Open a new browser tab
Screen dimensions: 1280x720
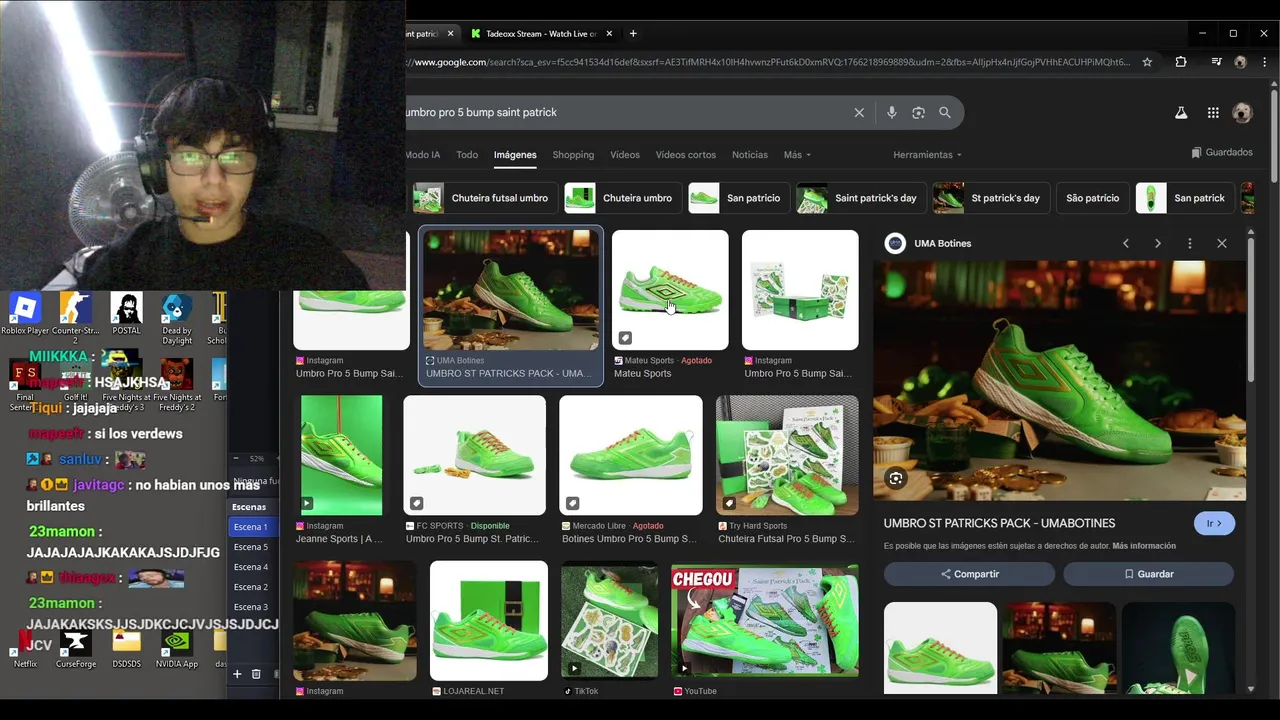tap(633, 34)
